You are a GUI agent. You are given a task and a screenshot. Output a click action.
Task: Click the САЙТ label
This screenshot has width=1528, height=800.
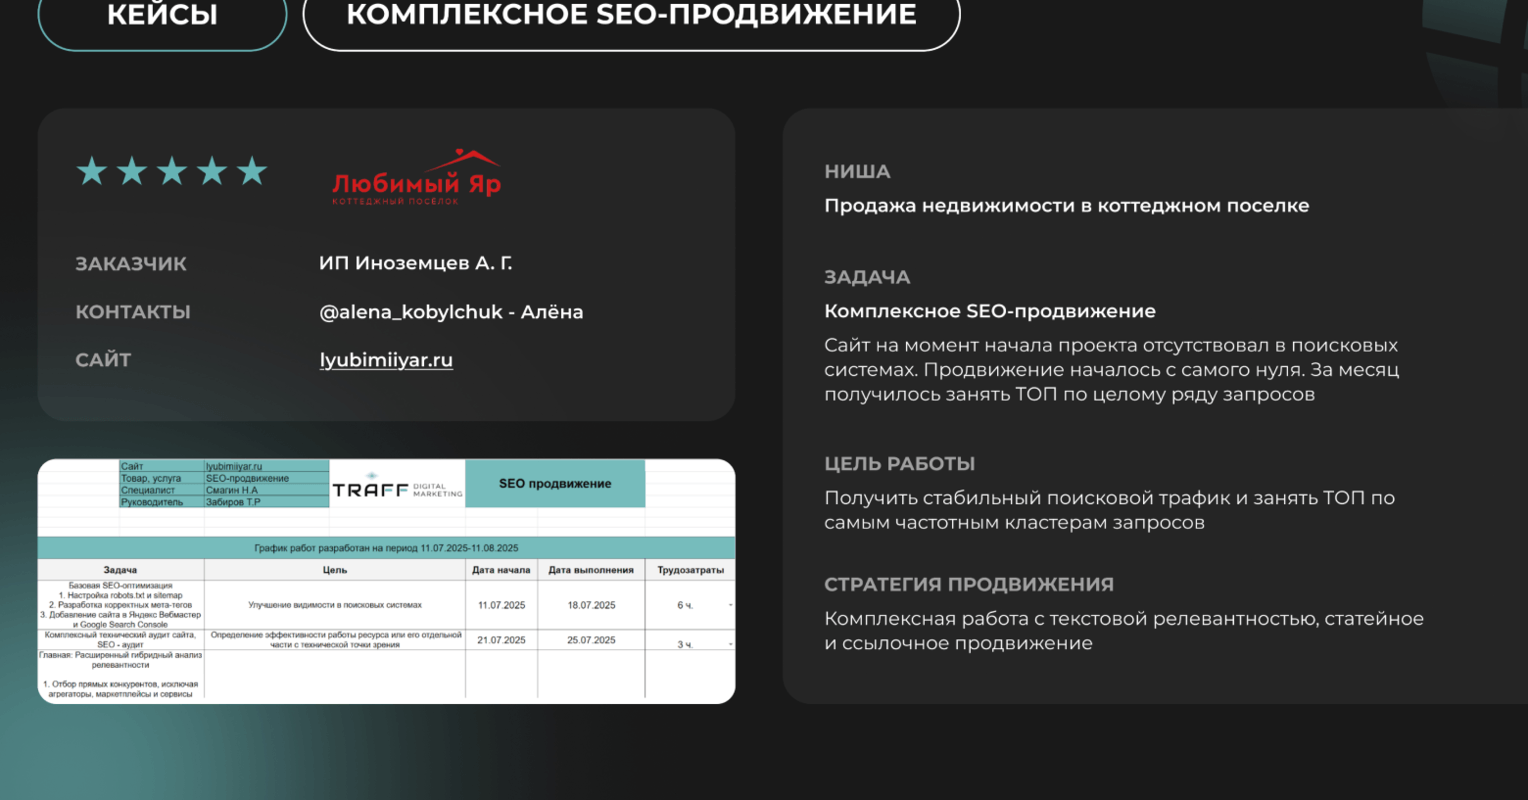click(x=103, y=360)
